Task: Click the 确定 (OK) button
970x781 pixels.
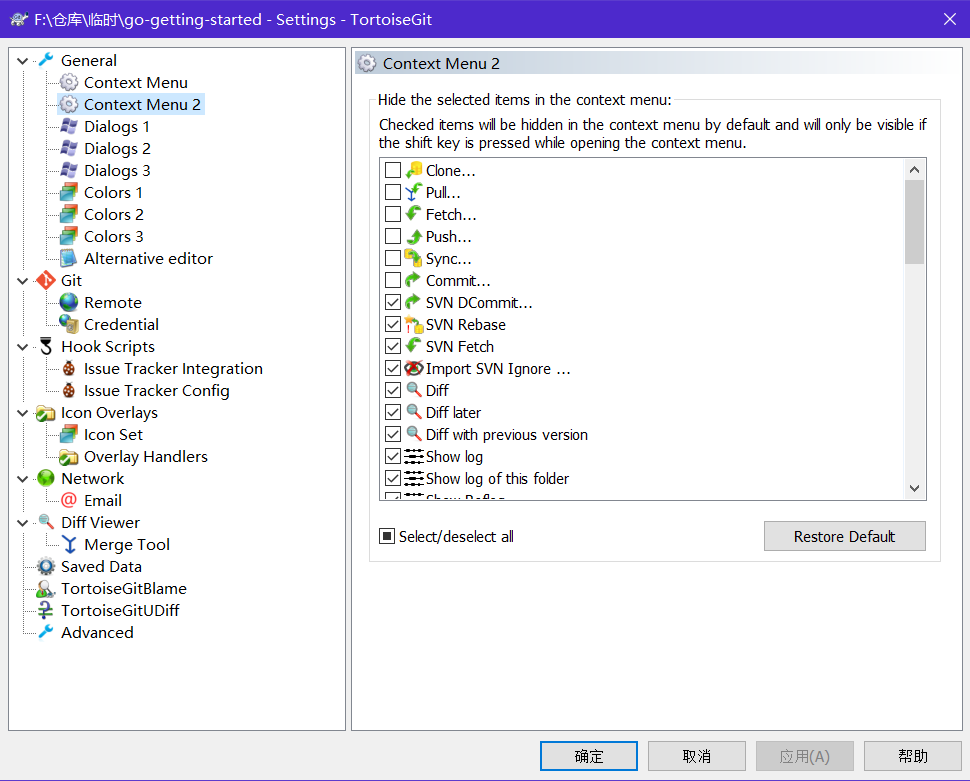Action: coord(588,756)
